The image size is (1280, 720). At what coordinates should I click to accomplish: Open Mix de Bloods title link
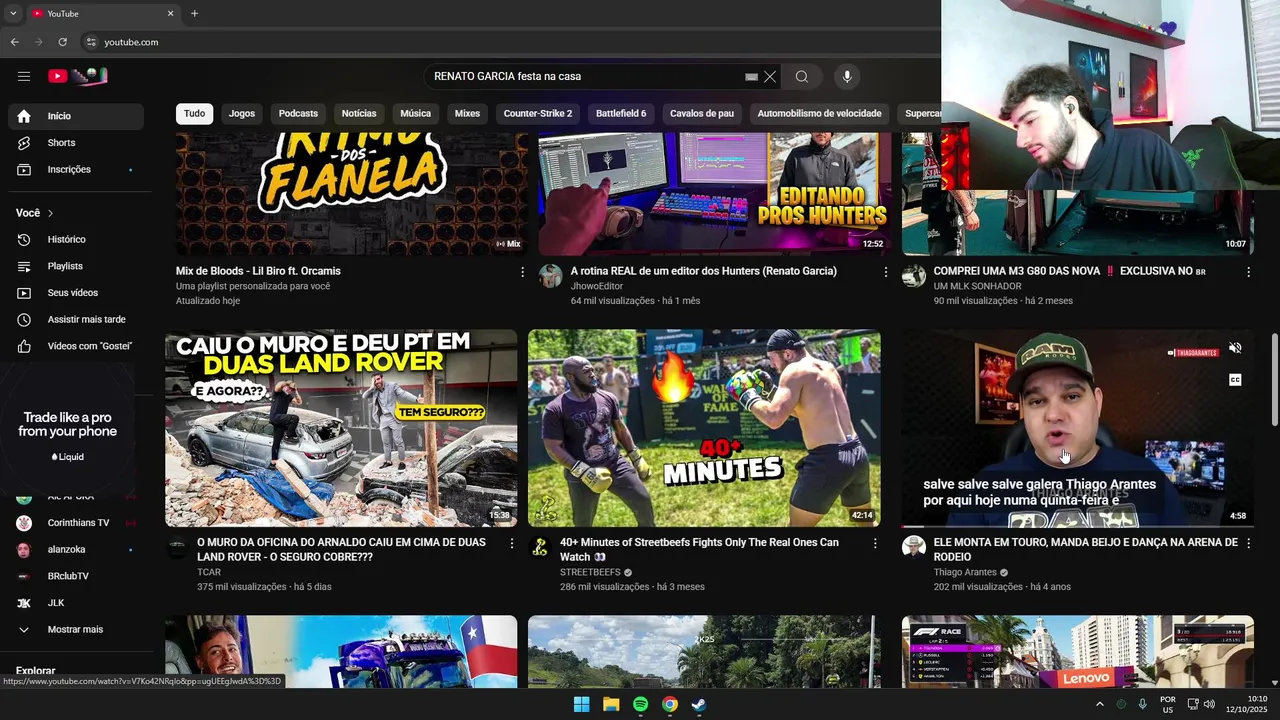click(258, 271)
